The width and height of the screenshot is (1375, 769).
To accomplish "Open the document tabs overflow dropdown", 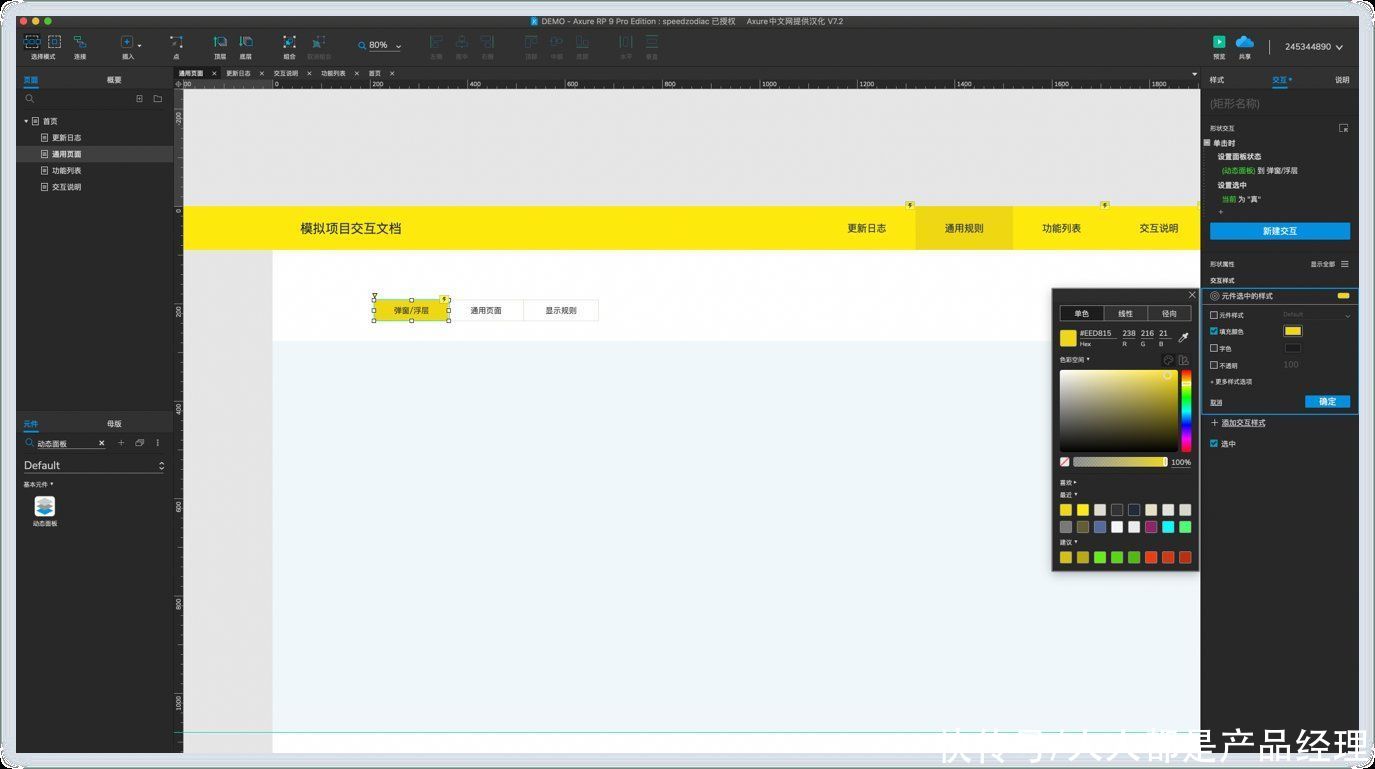I will 1193,74.
